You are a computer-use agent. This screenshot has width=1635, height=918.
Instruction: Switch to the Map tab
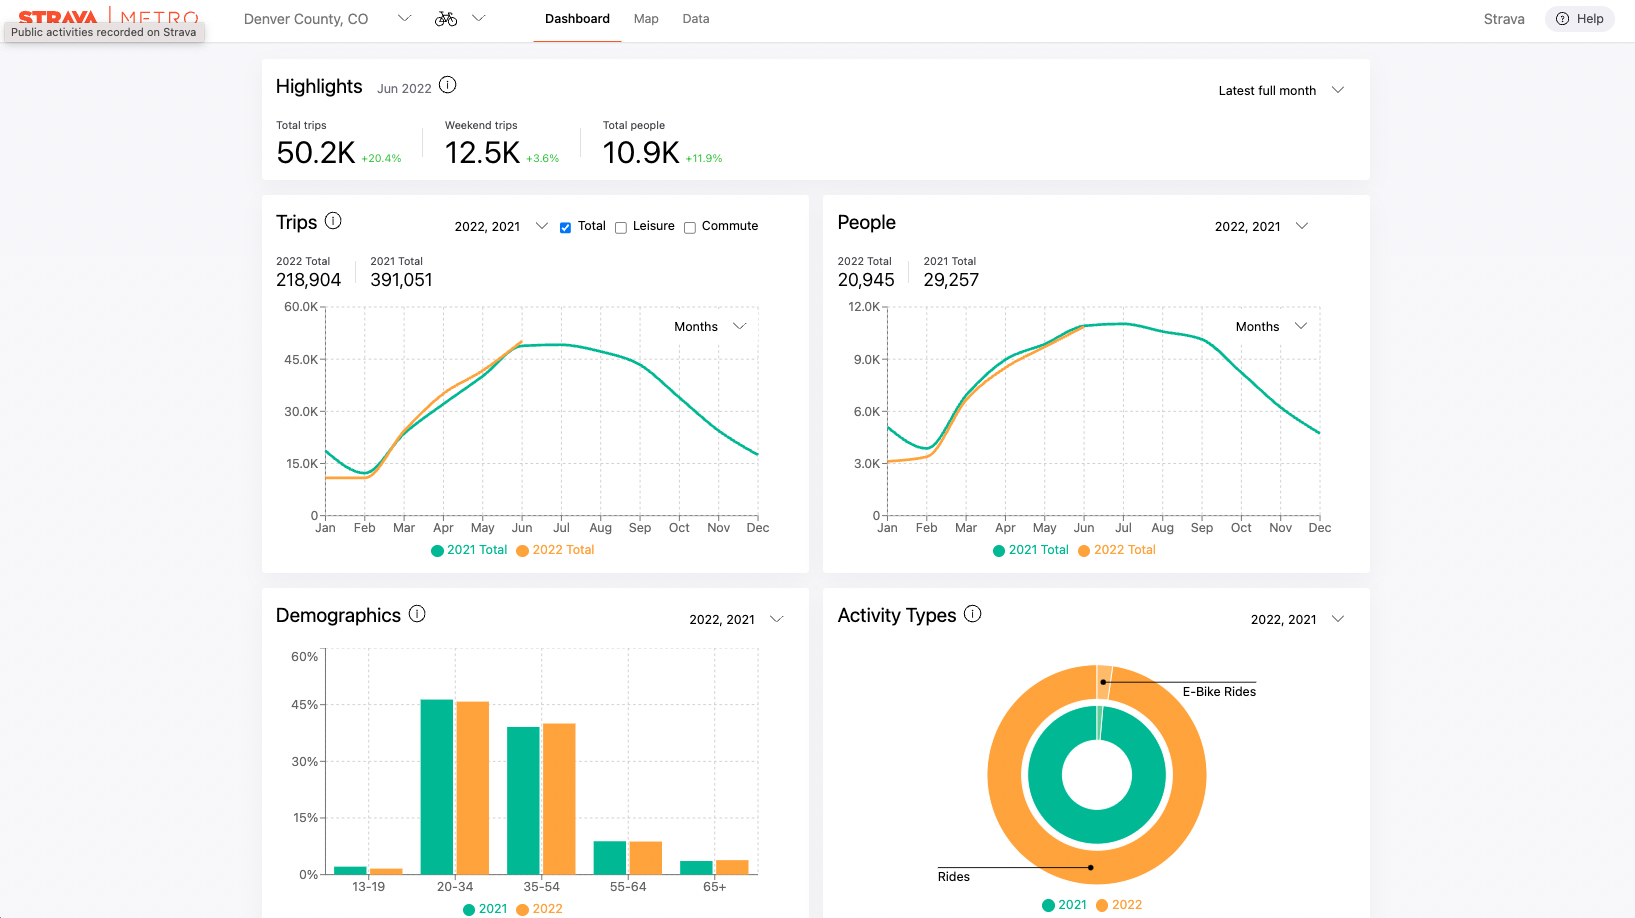tap(646, 19)
